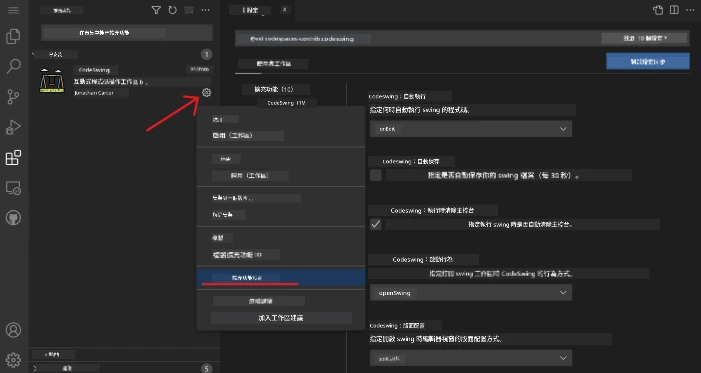
Task: Open the Search view in the activity bar
Action: pyautogui.click(x=13, y=66)
